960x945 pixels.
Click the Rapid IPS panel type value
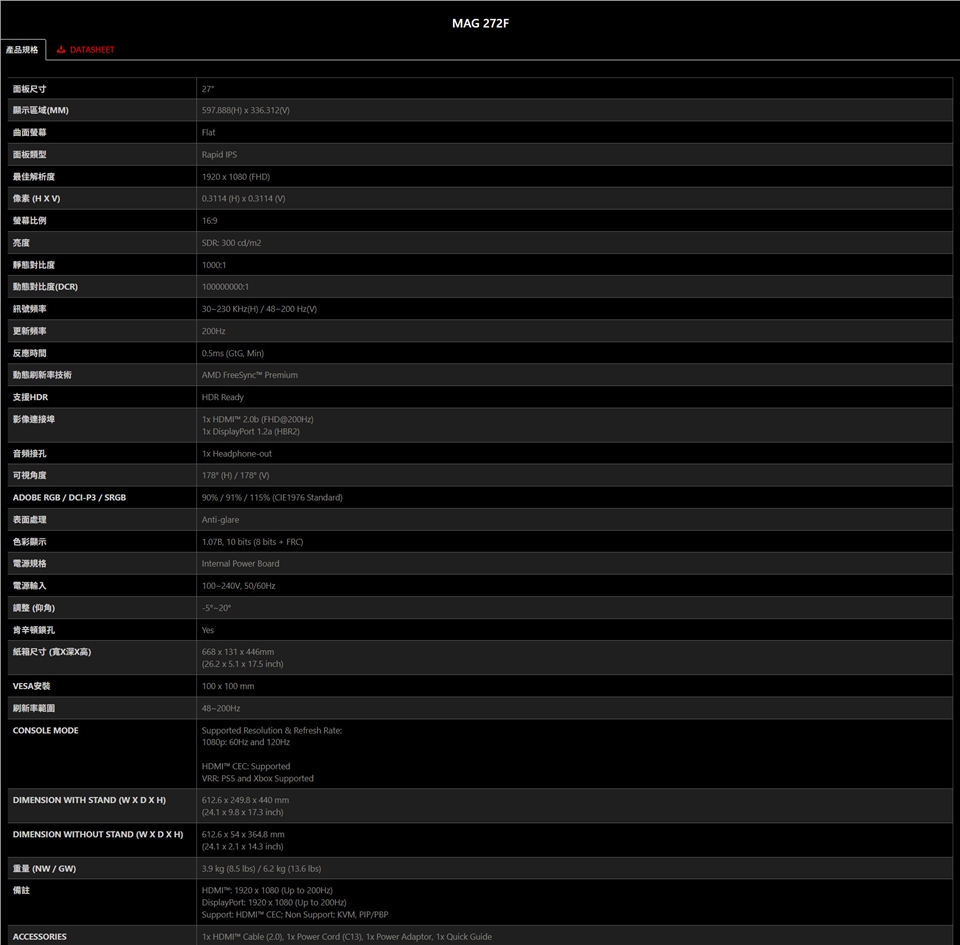[219, 155]
